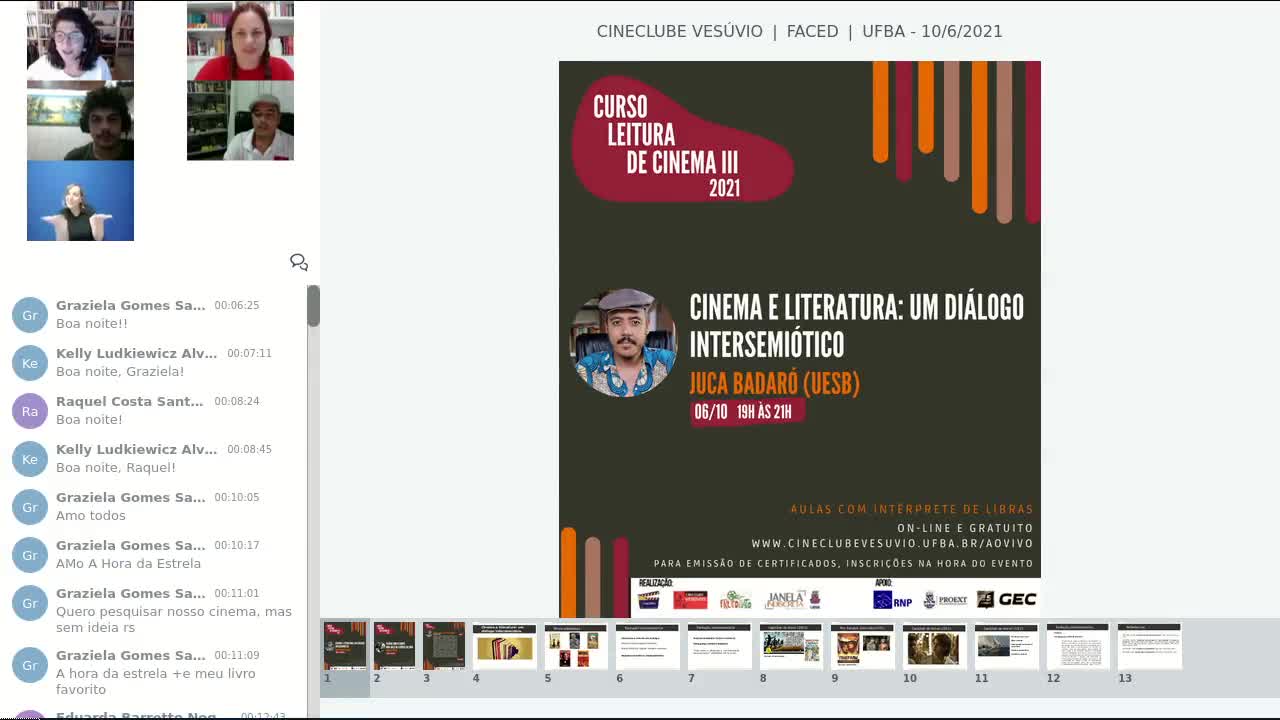1280x720 pixels.
Task: Click the man with cap webcam video
Action: tap(240, 121)
